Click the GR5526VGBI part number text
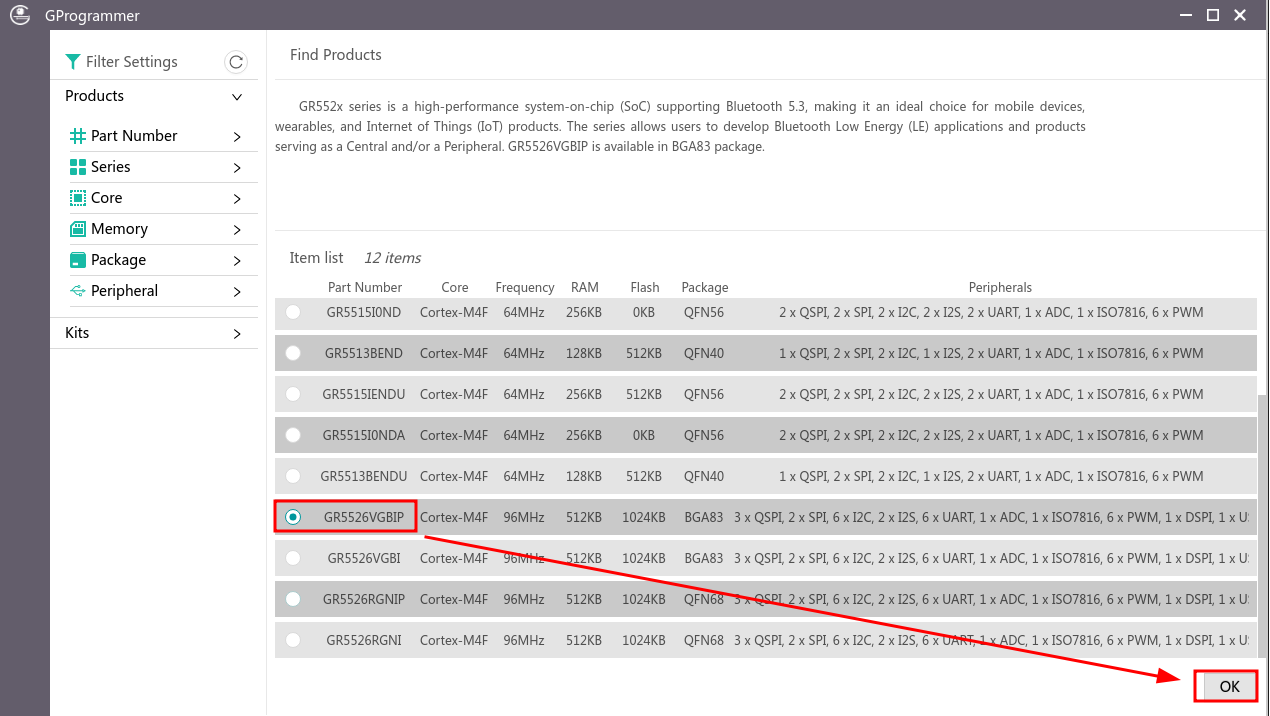Screen dimensions: 1270x716 coord(364,558)
